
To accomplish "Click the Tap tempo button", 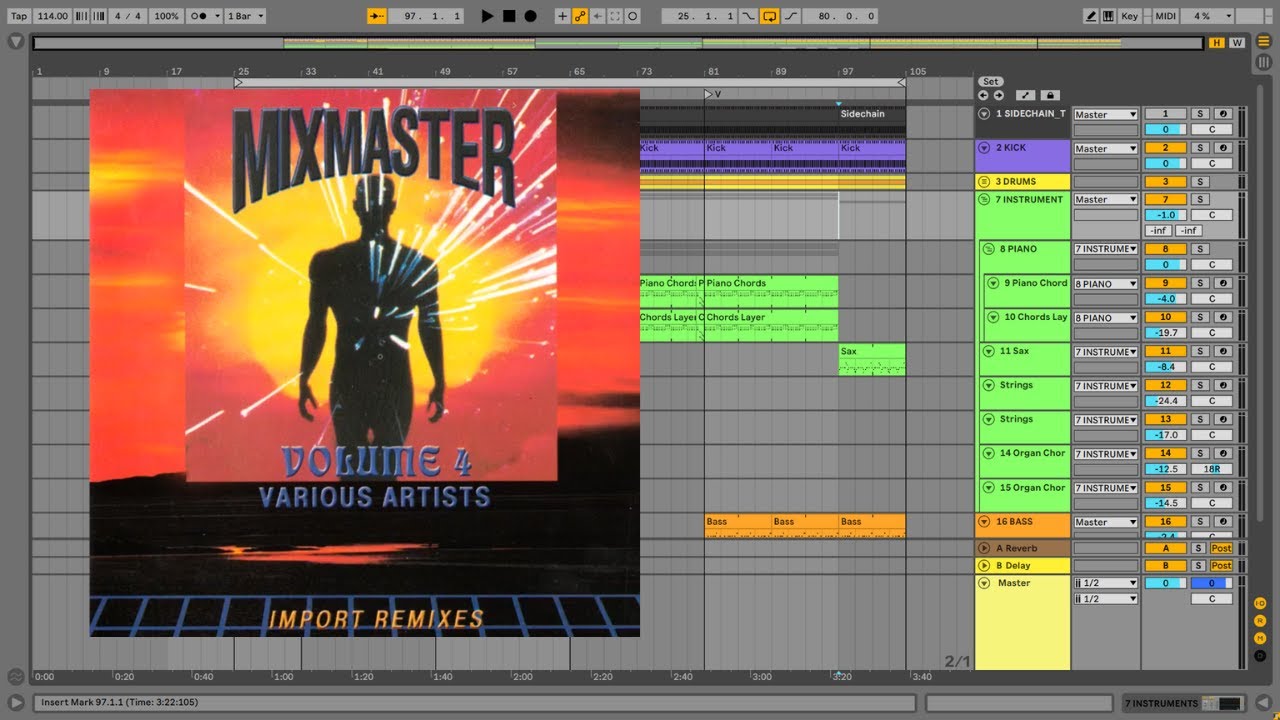I will click(18, 16).
